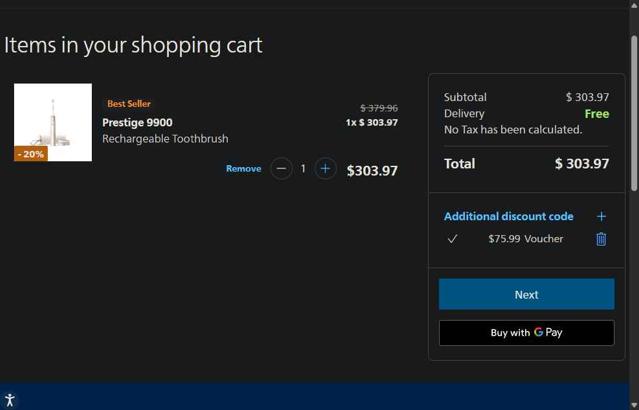Increase quantity with the plus button
The height and width of the screenshot is (410, 639).
(325, 169)
